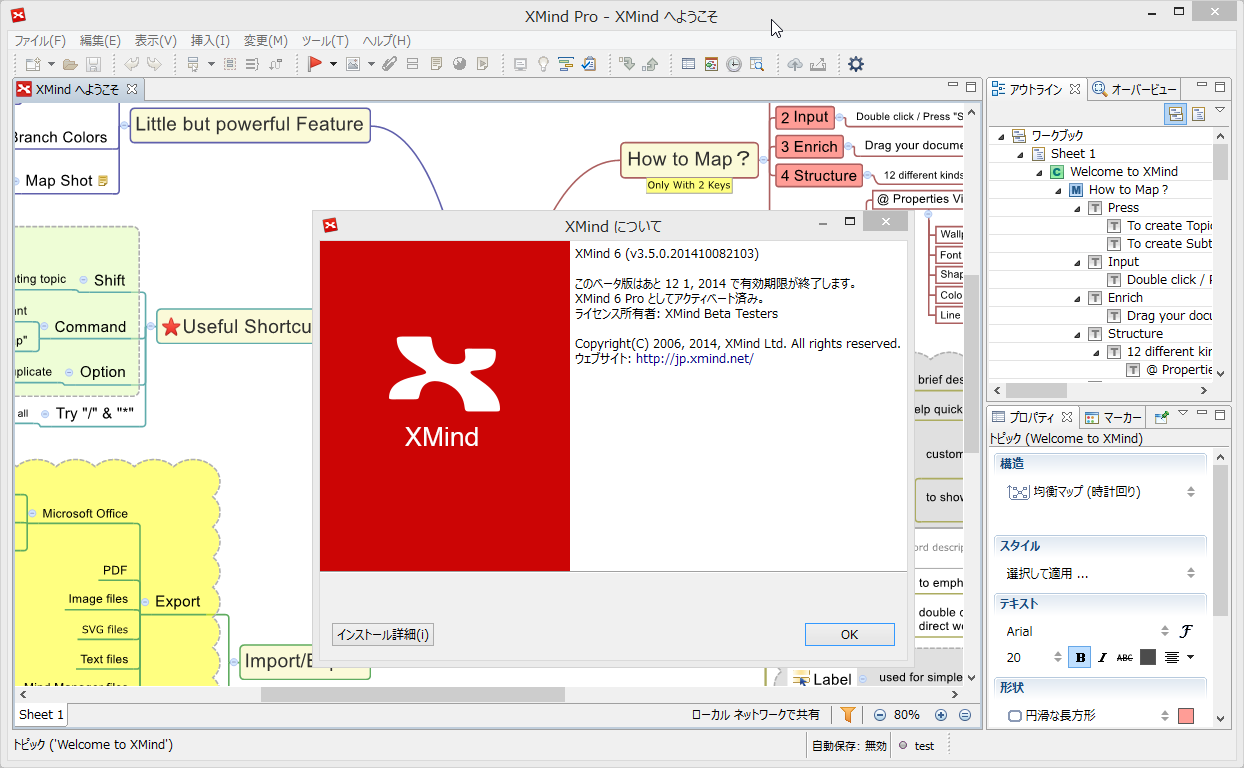Click the clock icon in the toolbar

point(734,64)
